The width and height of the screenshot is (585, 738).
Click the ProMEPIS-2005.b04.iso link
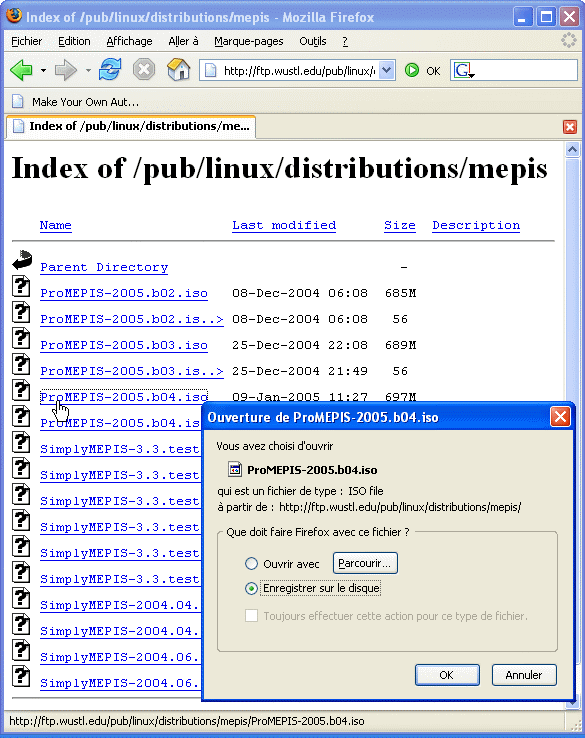tap(124, 397)
